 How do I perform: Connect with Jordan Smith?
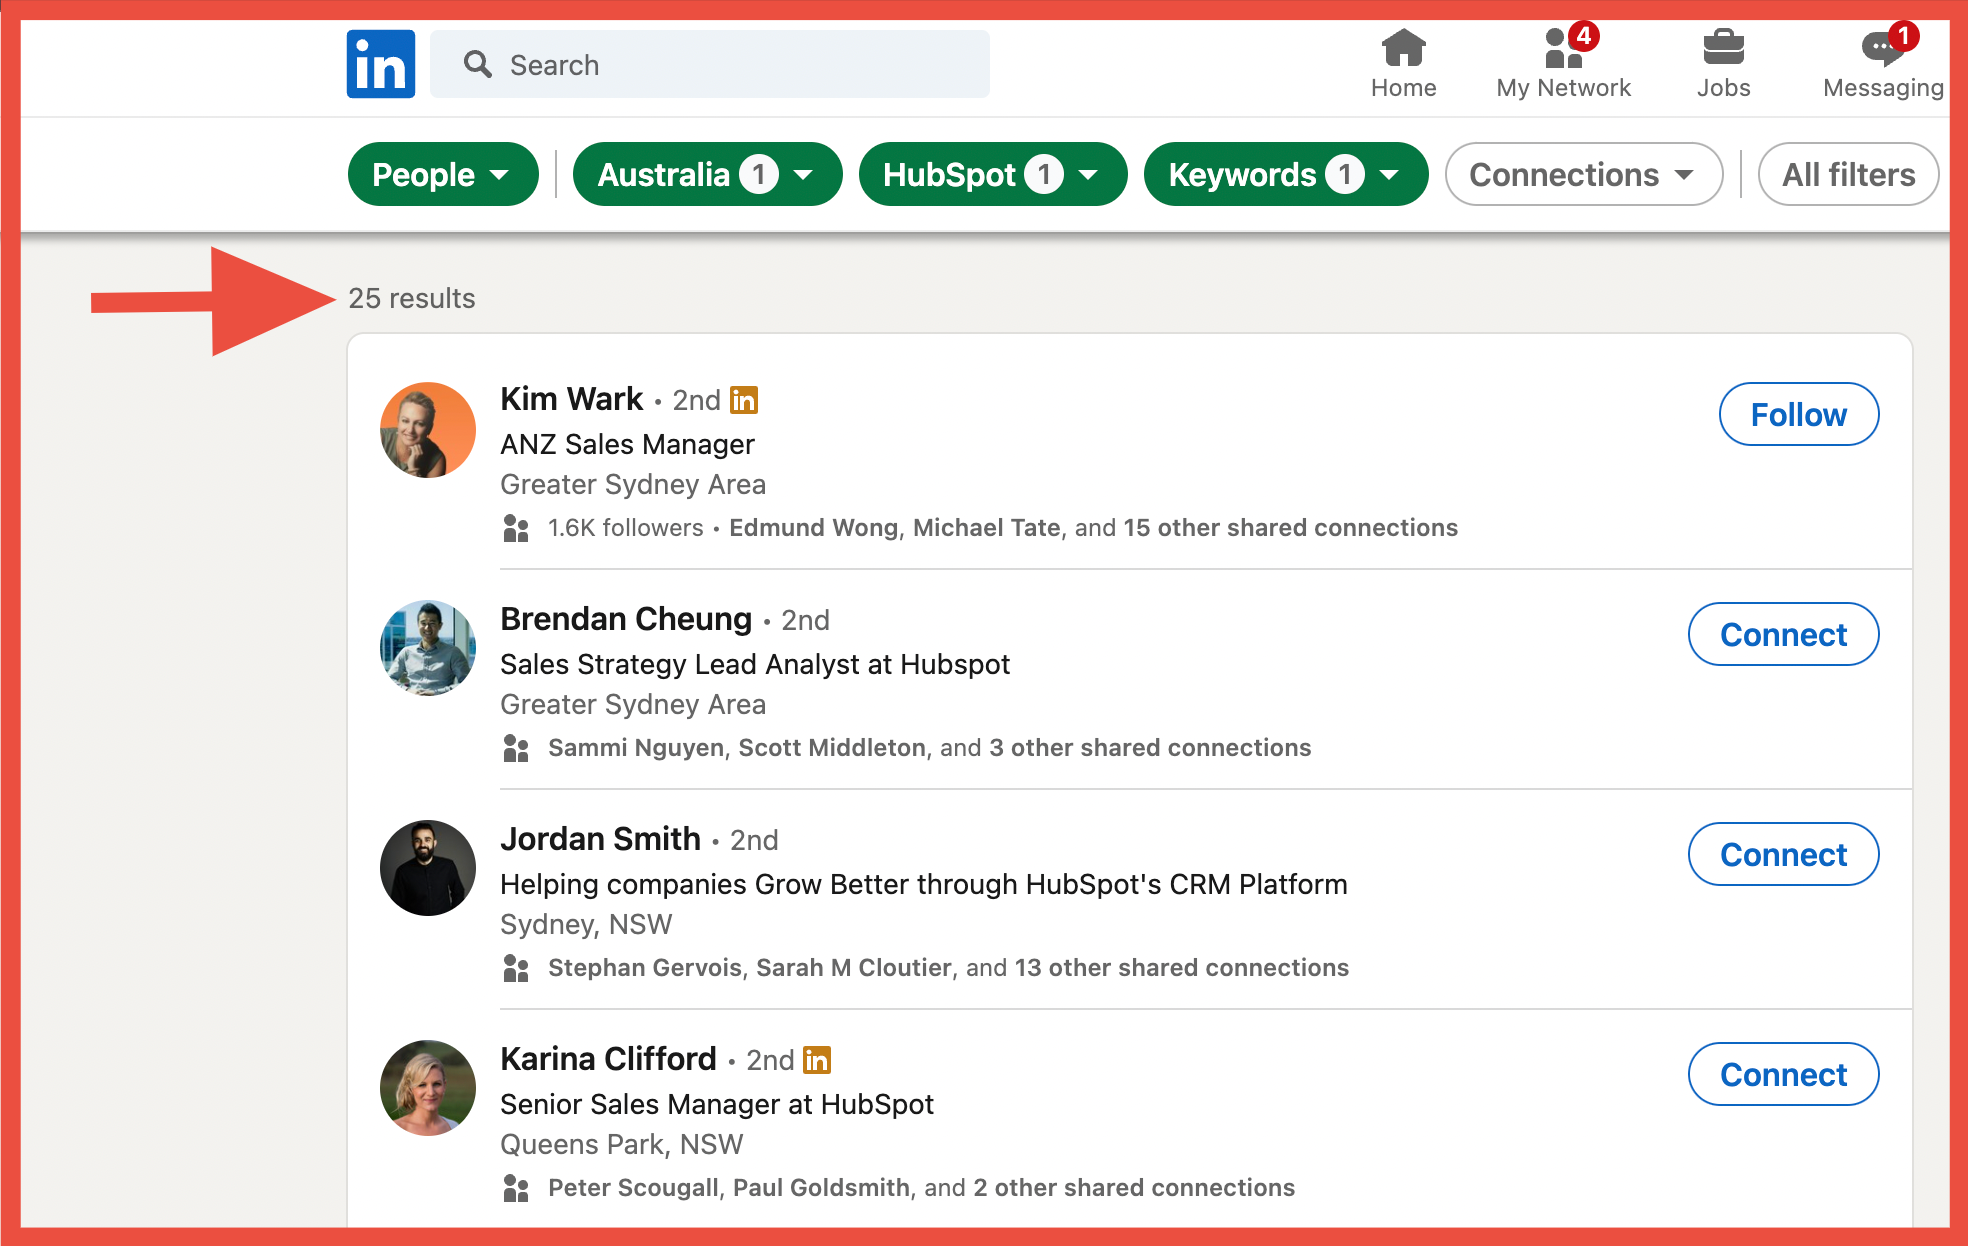point(1784,853)
